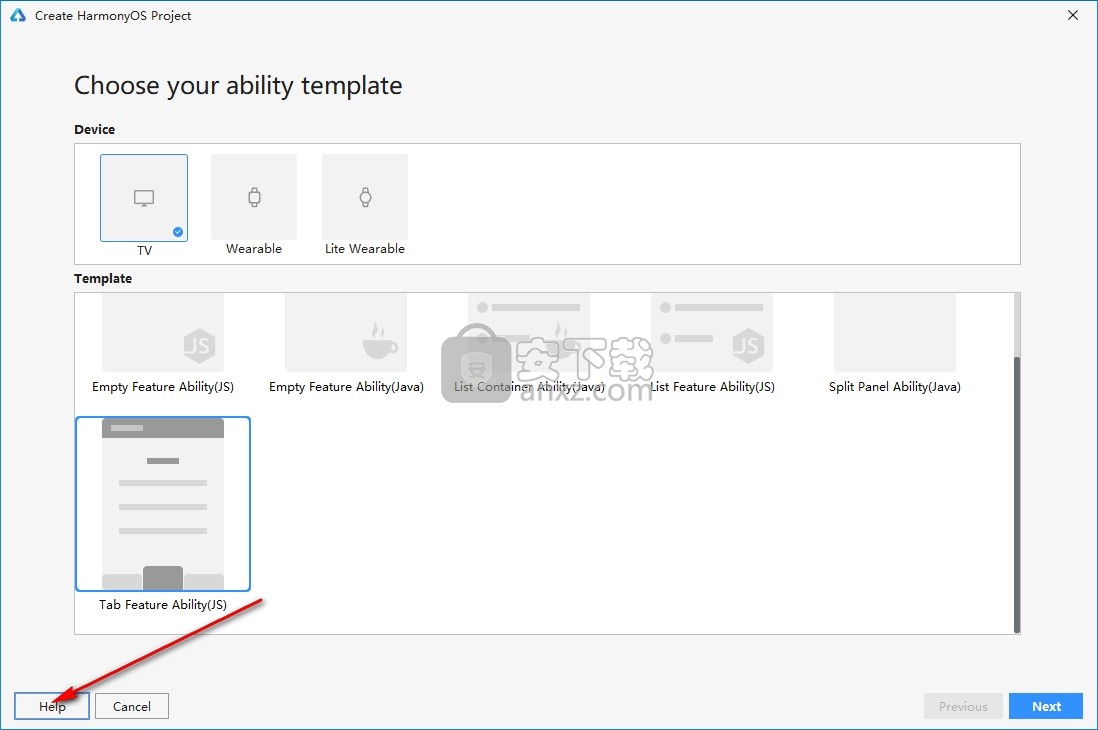Click the Next button
The image size is (1098, 730).
(x=1046, y=706)
